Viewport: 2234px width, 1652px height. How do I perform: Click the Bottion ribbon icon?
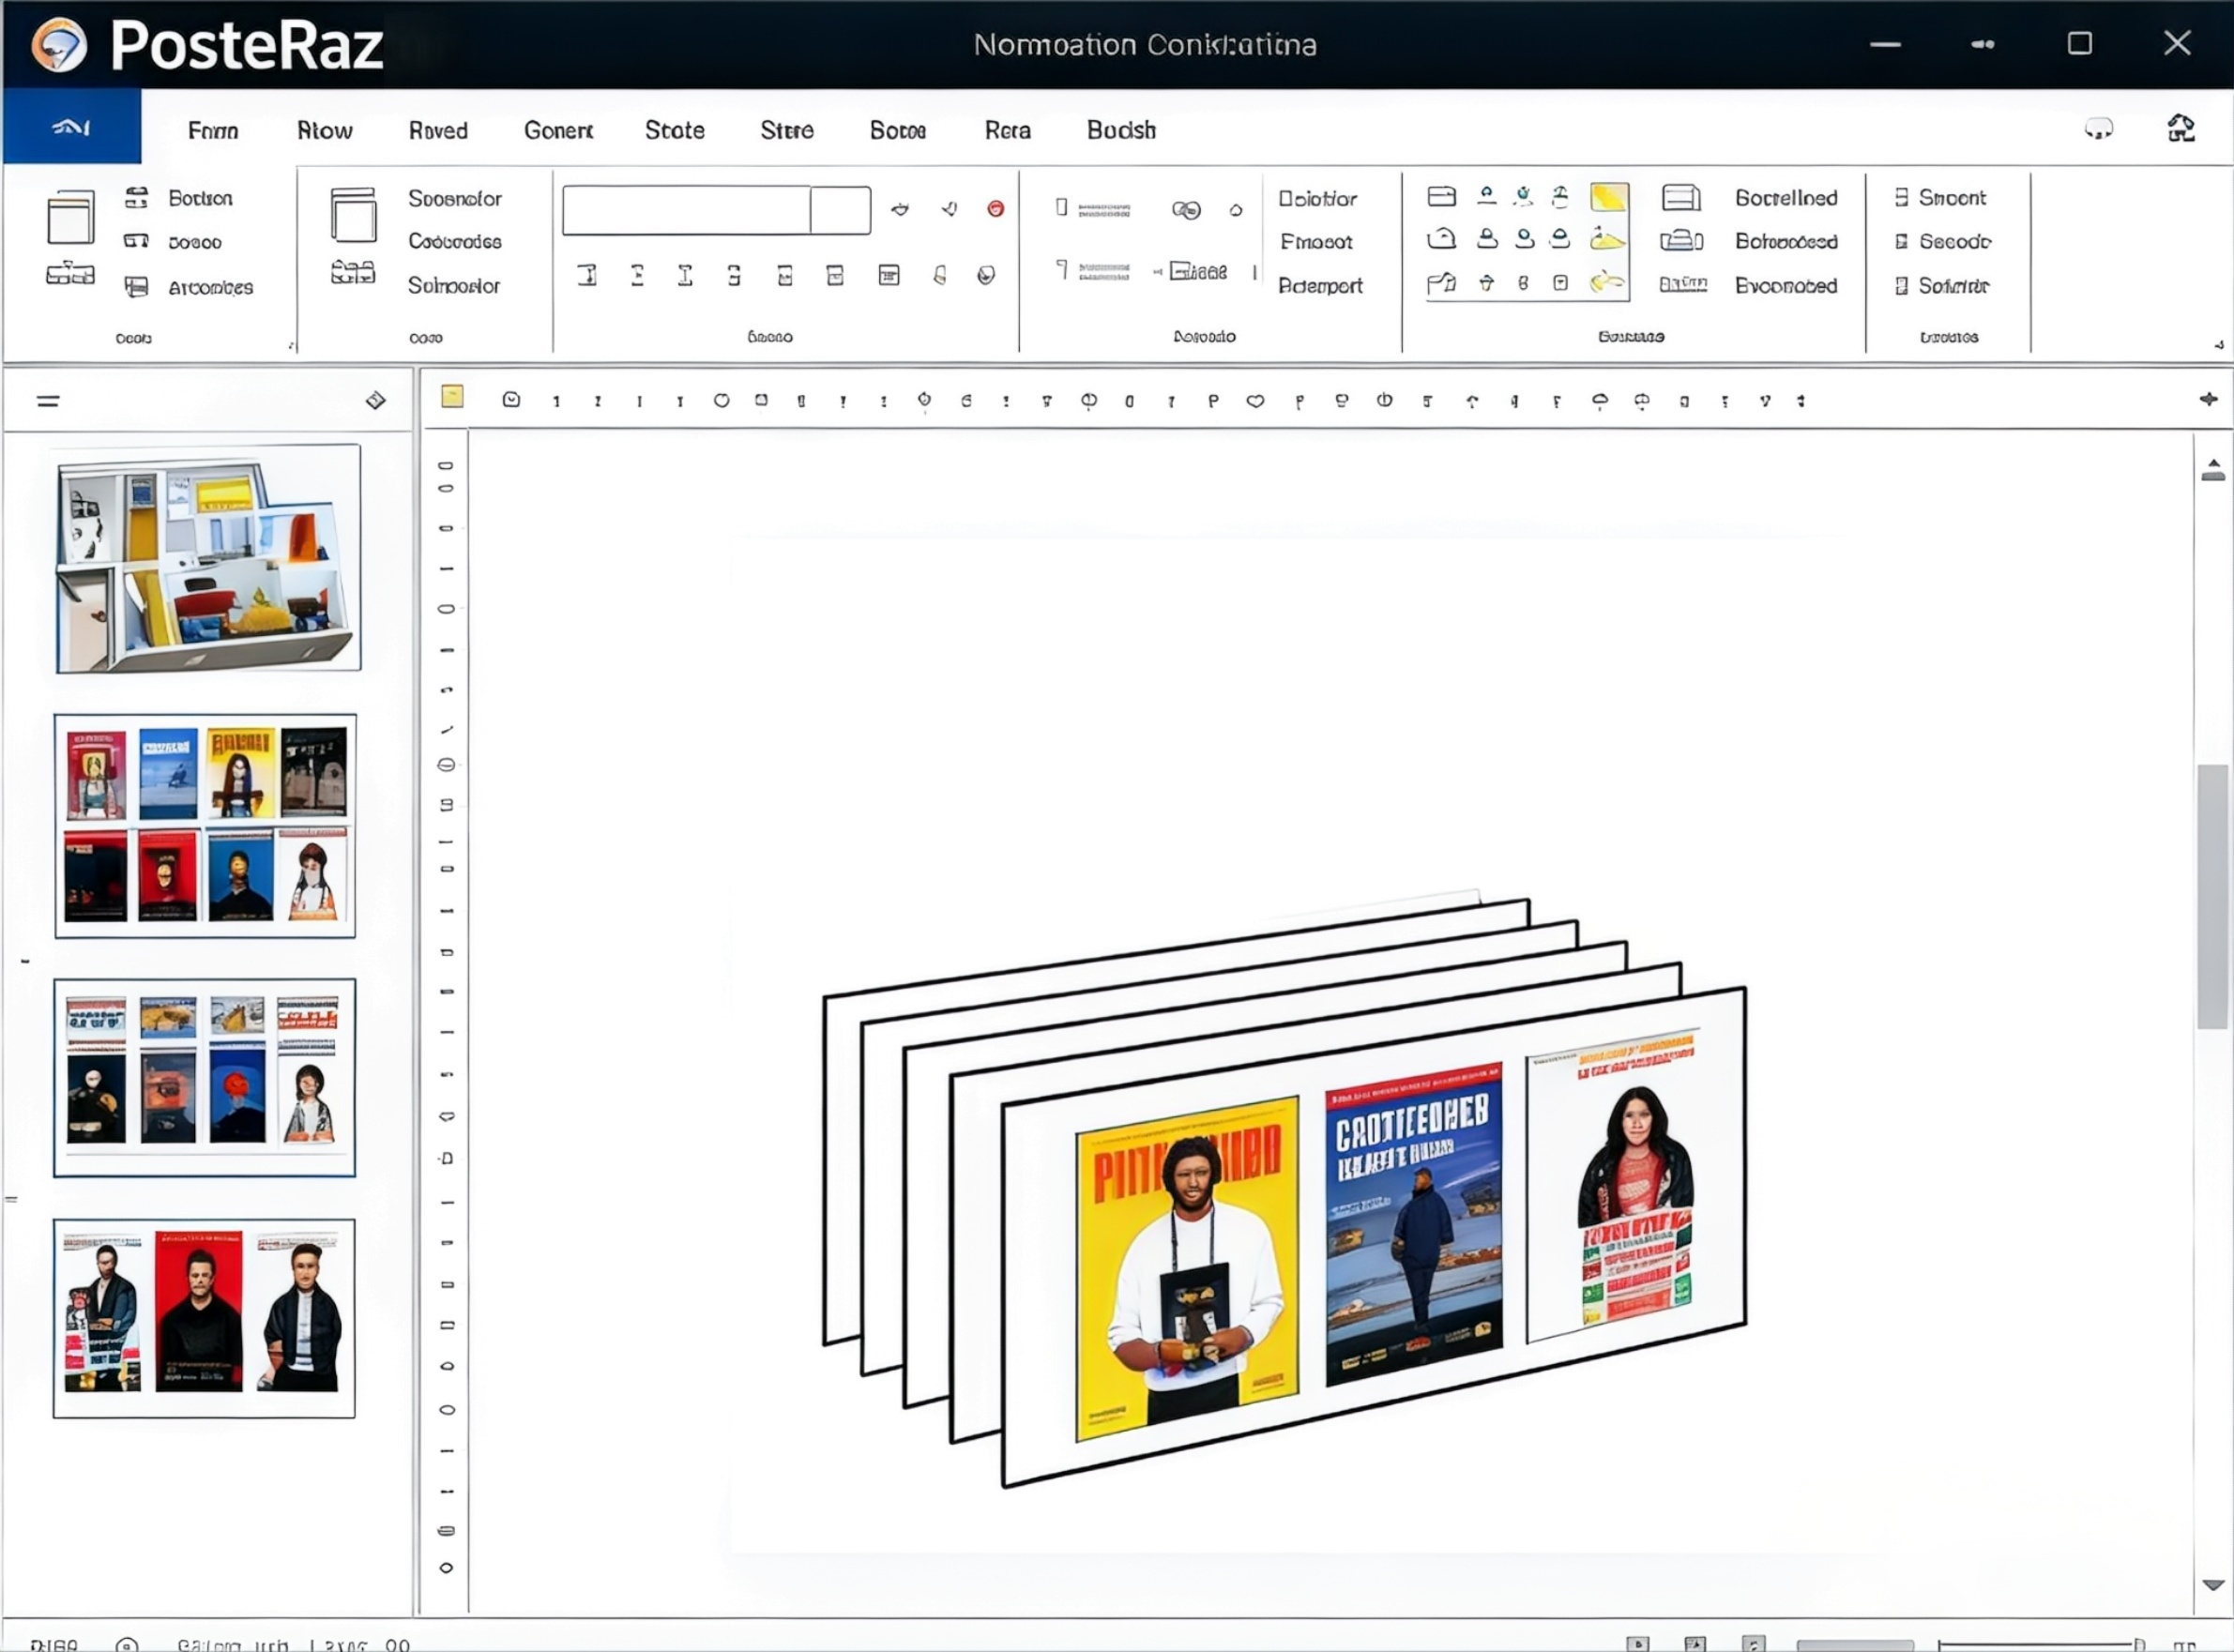[136, 198]
